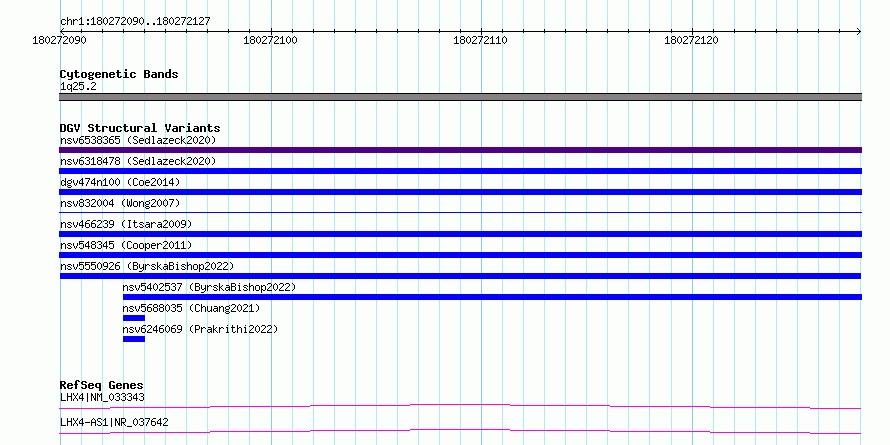Viewport: 890px width, 445px height.
Task: Click dgv474n100 (Coe2014) label
Action: (x=120, y=182)
